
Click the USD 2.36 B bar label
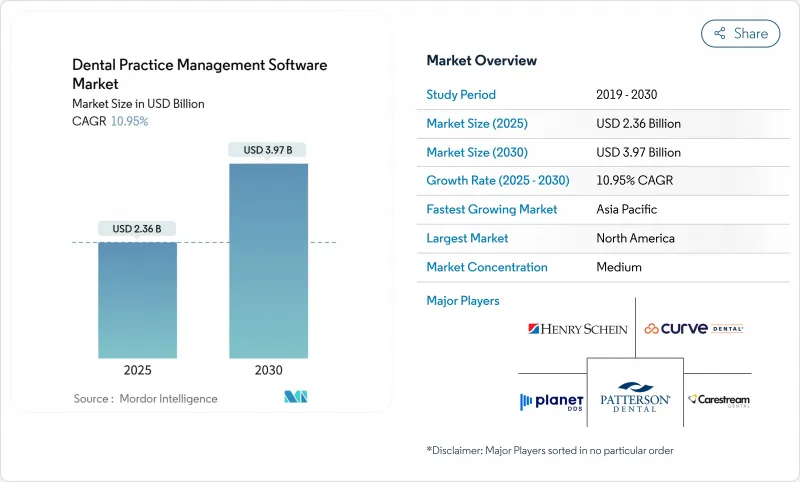point(138,229)
